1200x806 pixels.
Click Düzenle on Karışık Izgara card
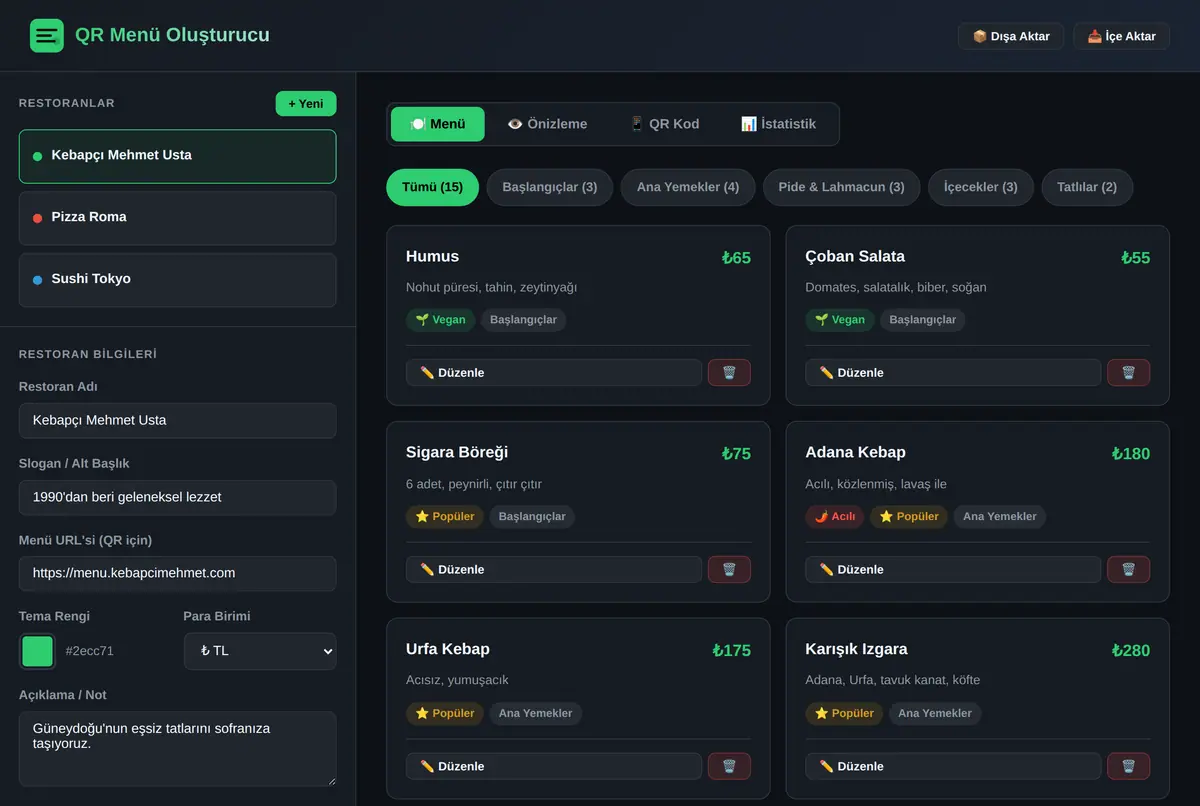pyautogui.click(x=953, y=767)
